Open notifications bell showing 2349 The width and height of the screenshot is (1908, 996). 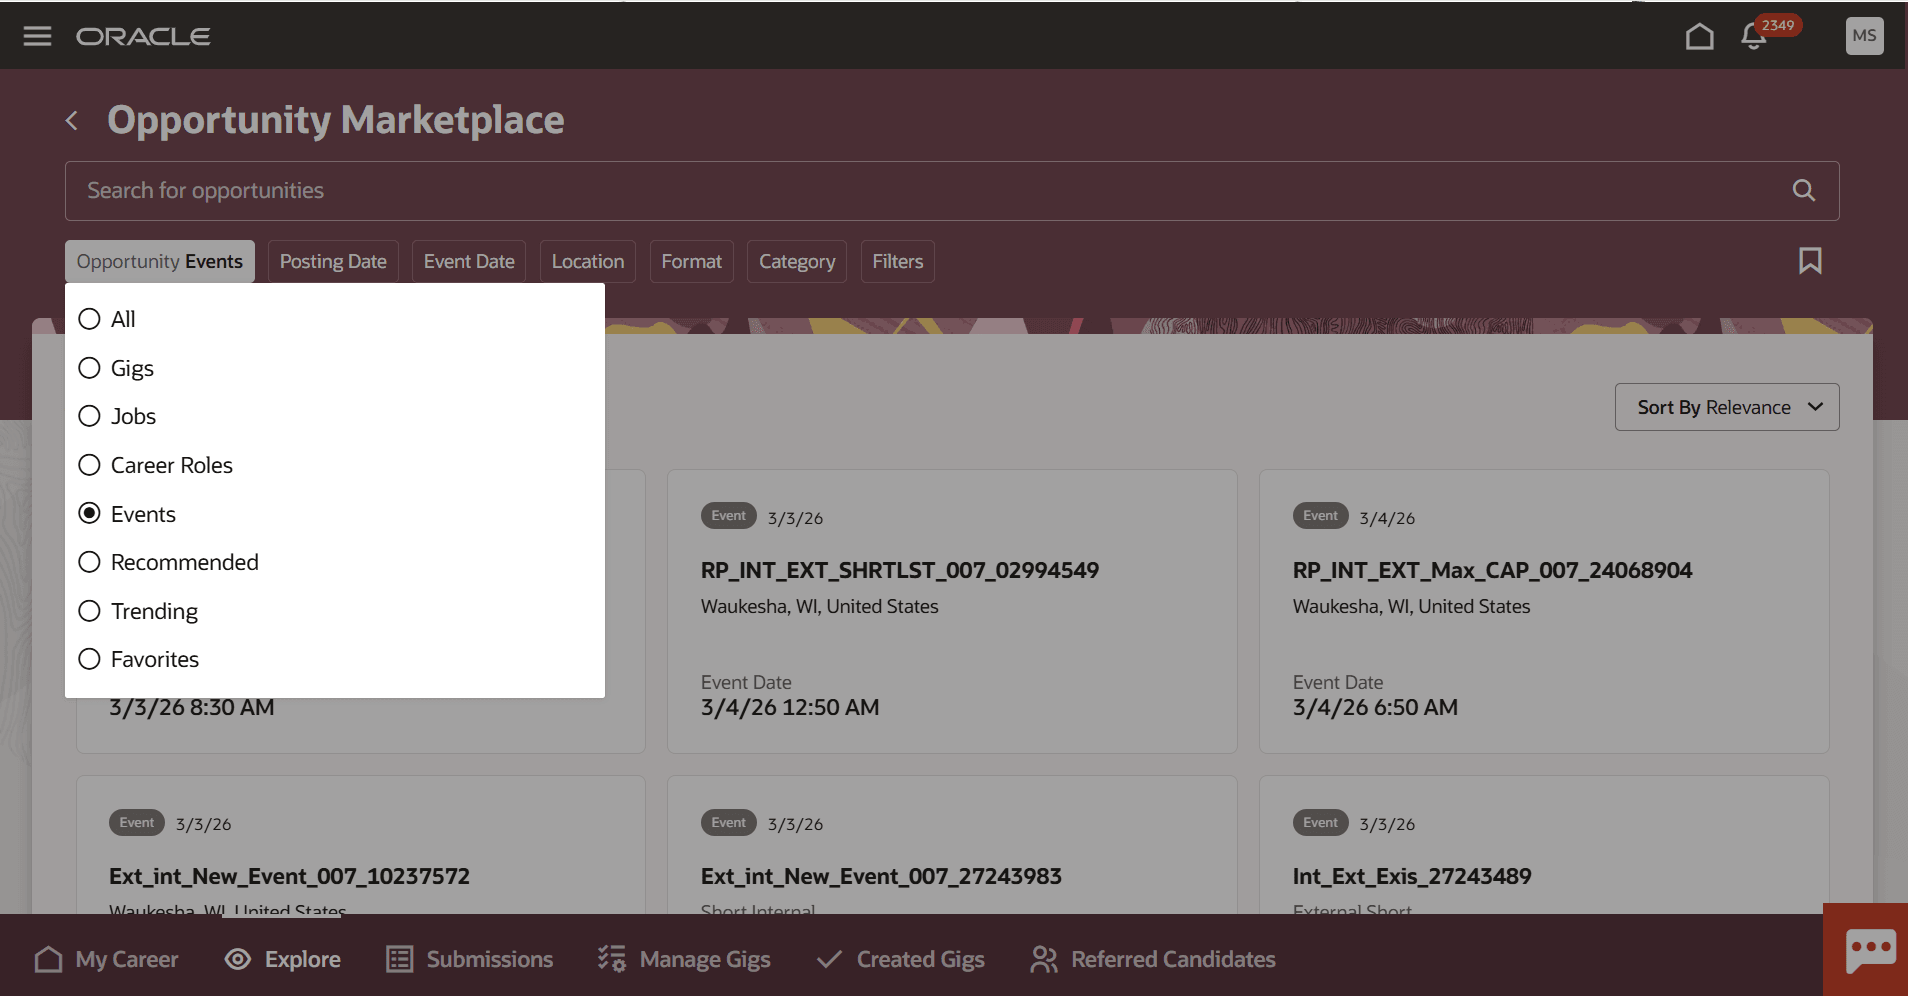point(1753,36)
